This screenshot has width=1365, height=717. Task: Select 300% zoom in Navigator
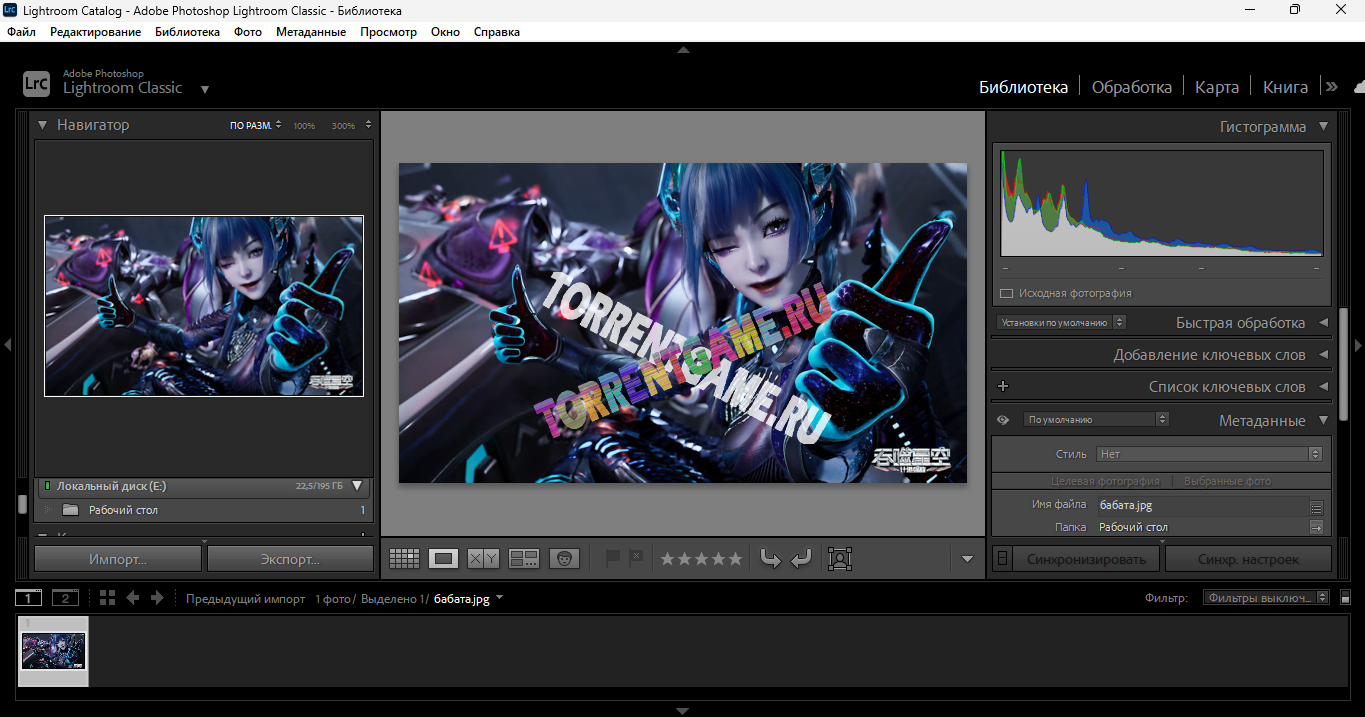click(343, 126)
